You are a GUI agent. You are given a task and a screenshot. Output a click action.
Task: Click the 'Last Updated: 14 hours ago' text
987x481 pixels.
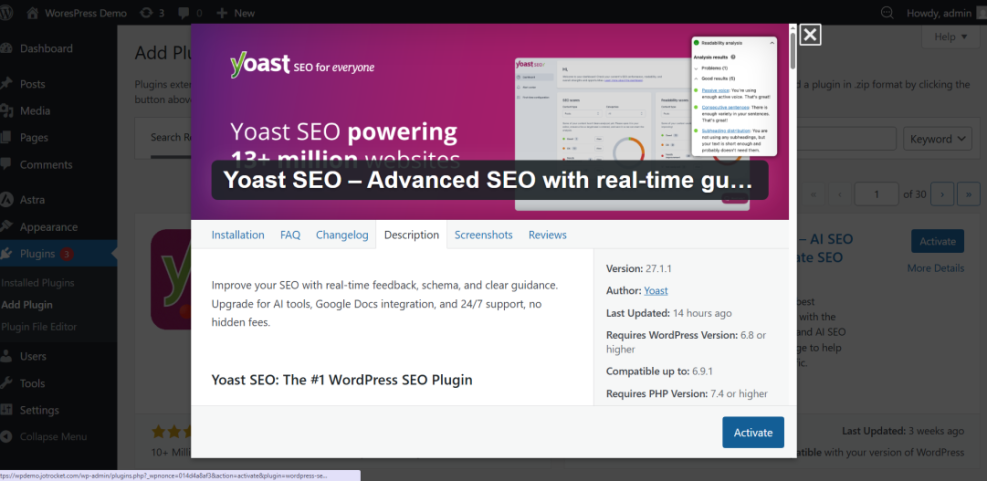(669, 313)
